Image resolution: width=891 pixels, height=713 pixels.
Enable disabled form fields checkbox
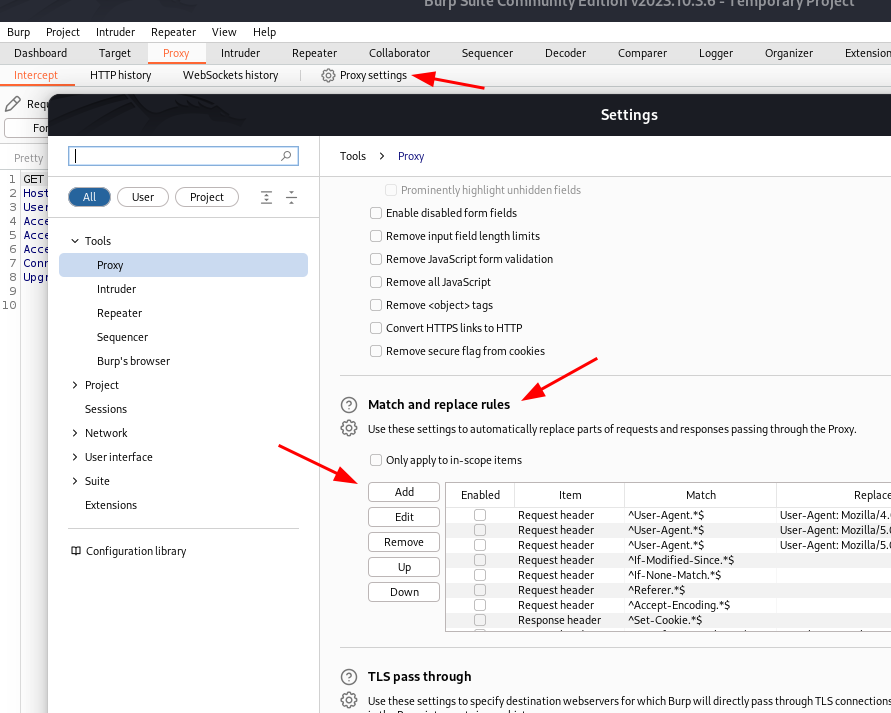pyautogui.click(x=376, y=213)
